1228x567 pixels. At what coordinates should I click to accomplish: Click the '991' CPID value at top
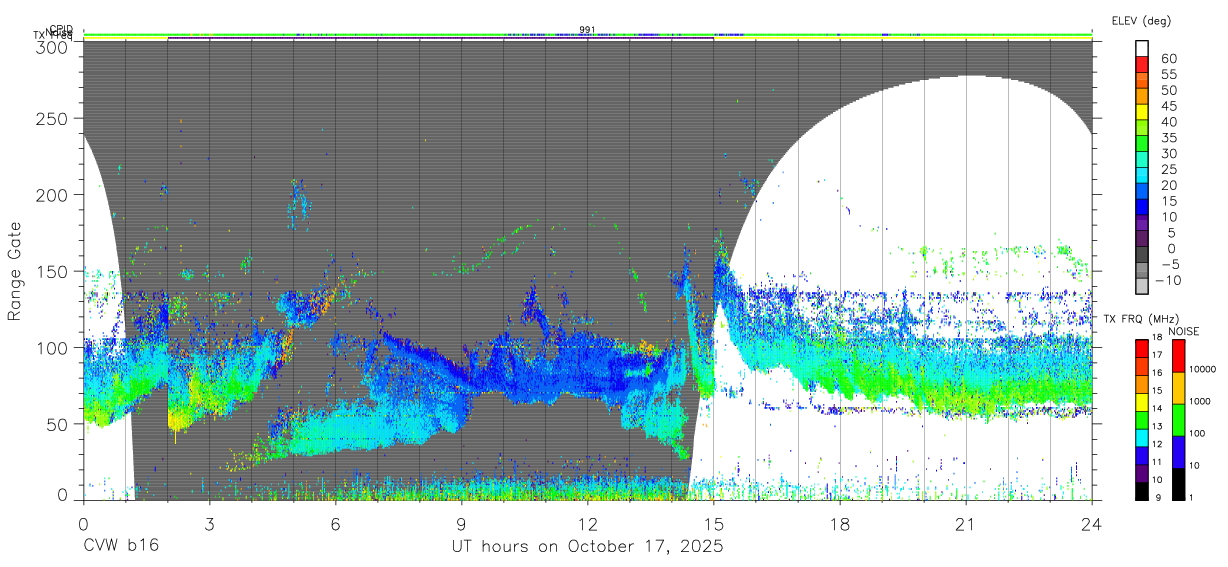[x=587, y=30]
